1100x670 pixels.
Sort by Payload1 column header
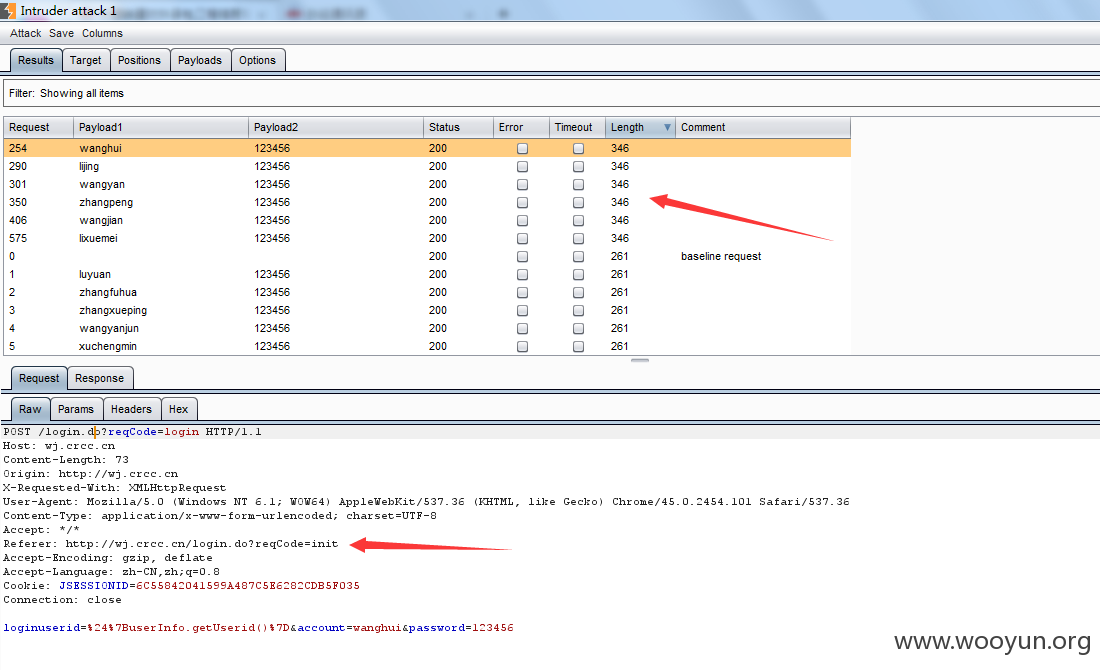[x=161, y=127]
